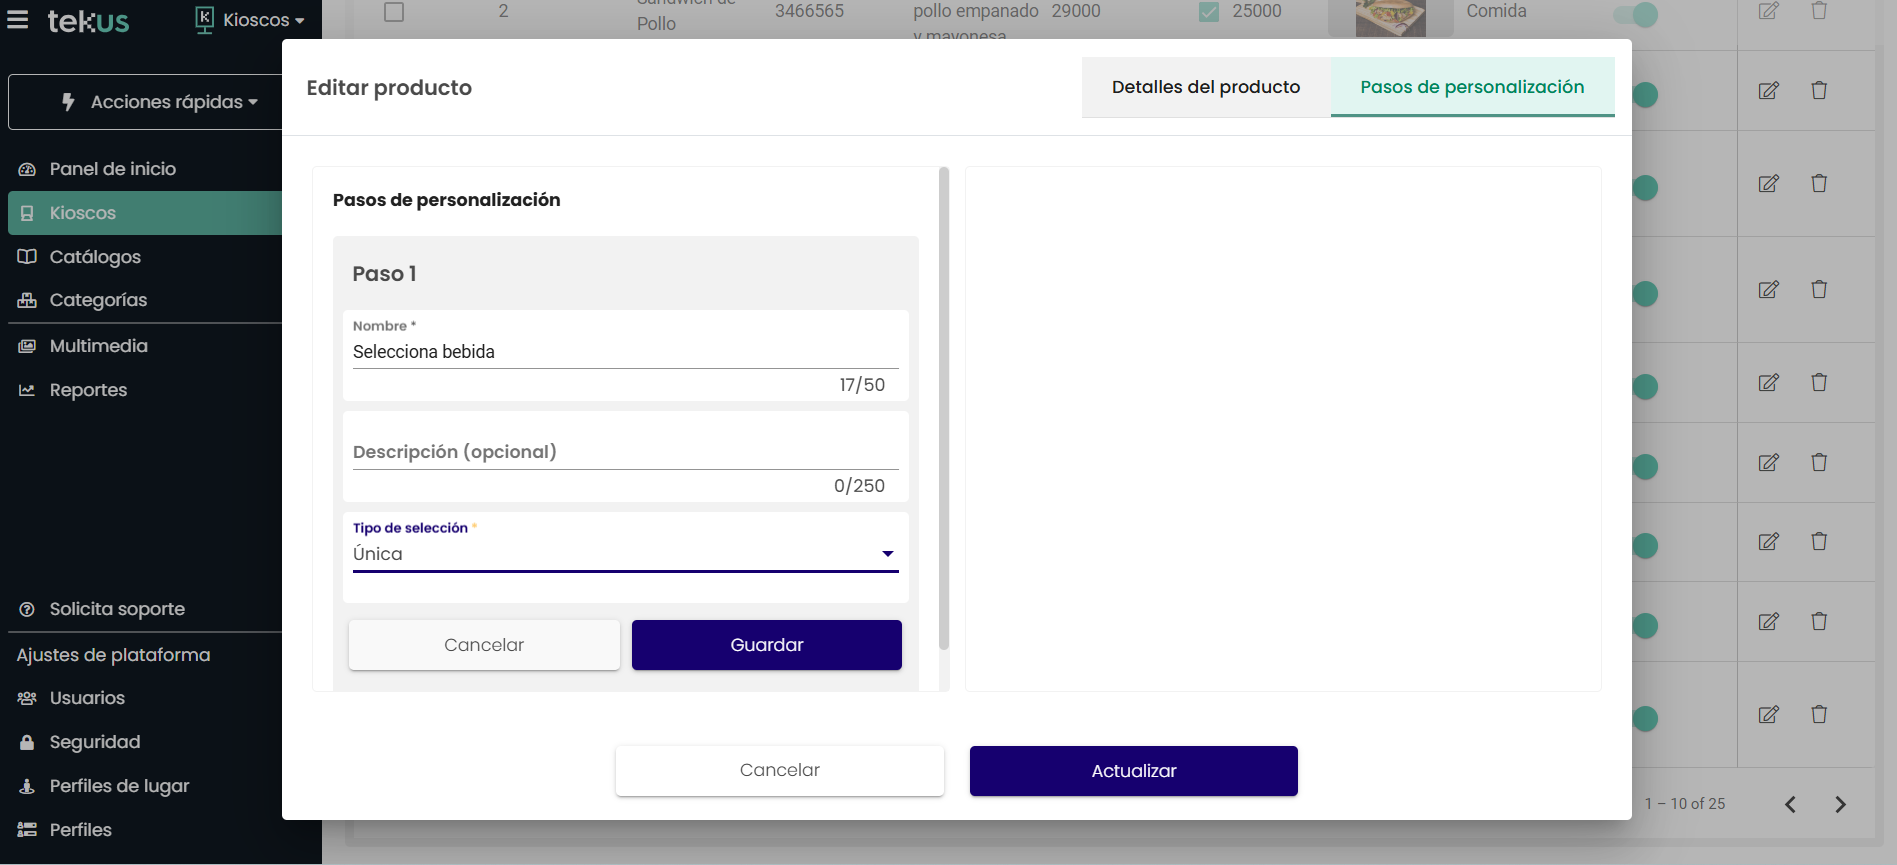
Task: Expand the Acciones rápidas dropdown
Action: click(160, 102)
